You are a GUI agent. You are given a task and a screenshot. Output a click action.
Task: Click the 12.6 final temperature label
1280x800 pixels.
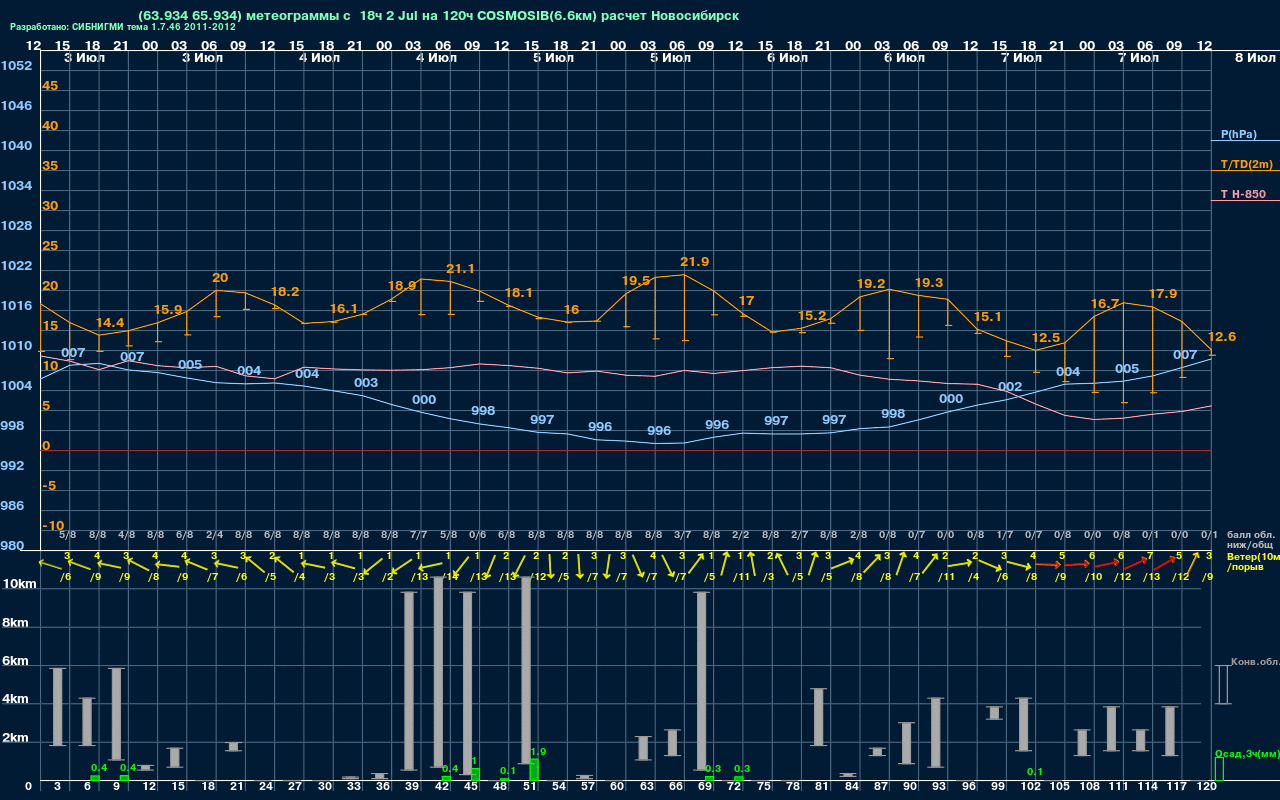pyautogui.click(x=1222, y=337)
